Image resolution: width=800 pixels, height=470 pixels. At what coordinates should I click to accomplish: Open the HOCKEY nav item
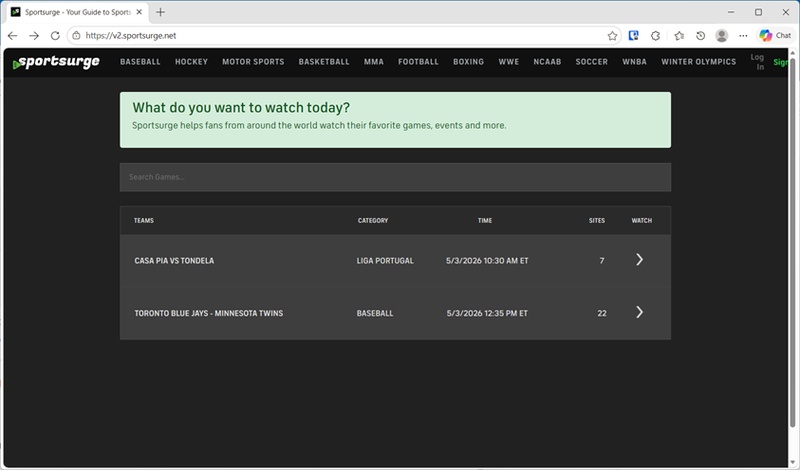point(191,62)
